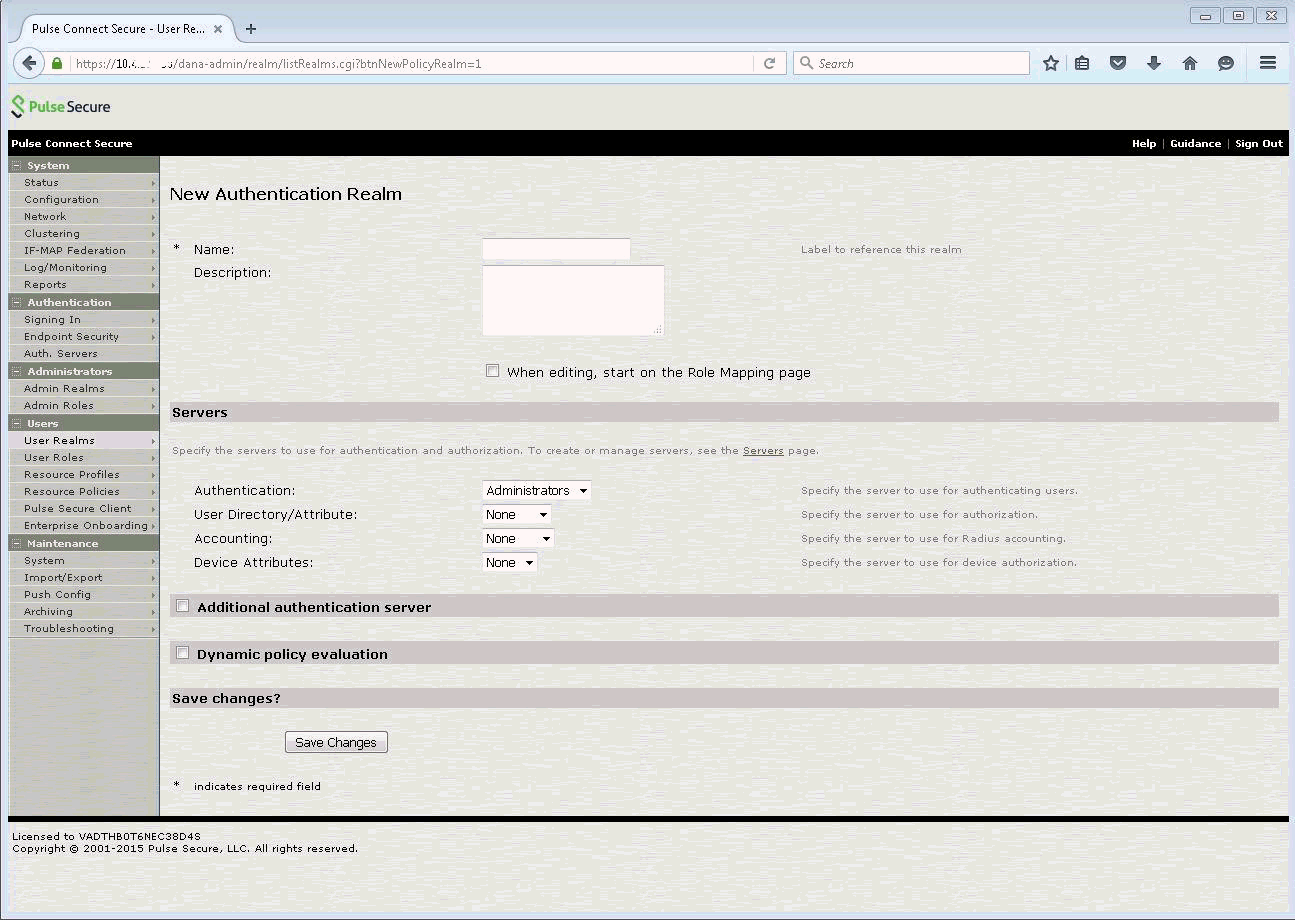
Task: Open the Accounting server dropdown
Action: (517, 539)
